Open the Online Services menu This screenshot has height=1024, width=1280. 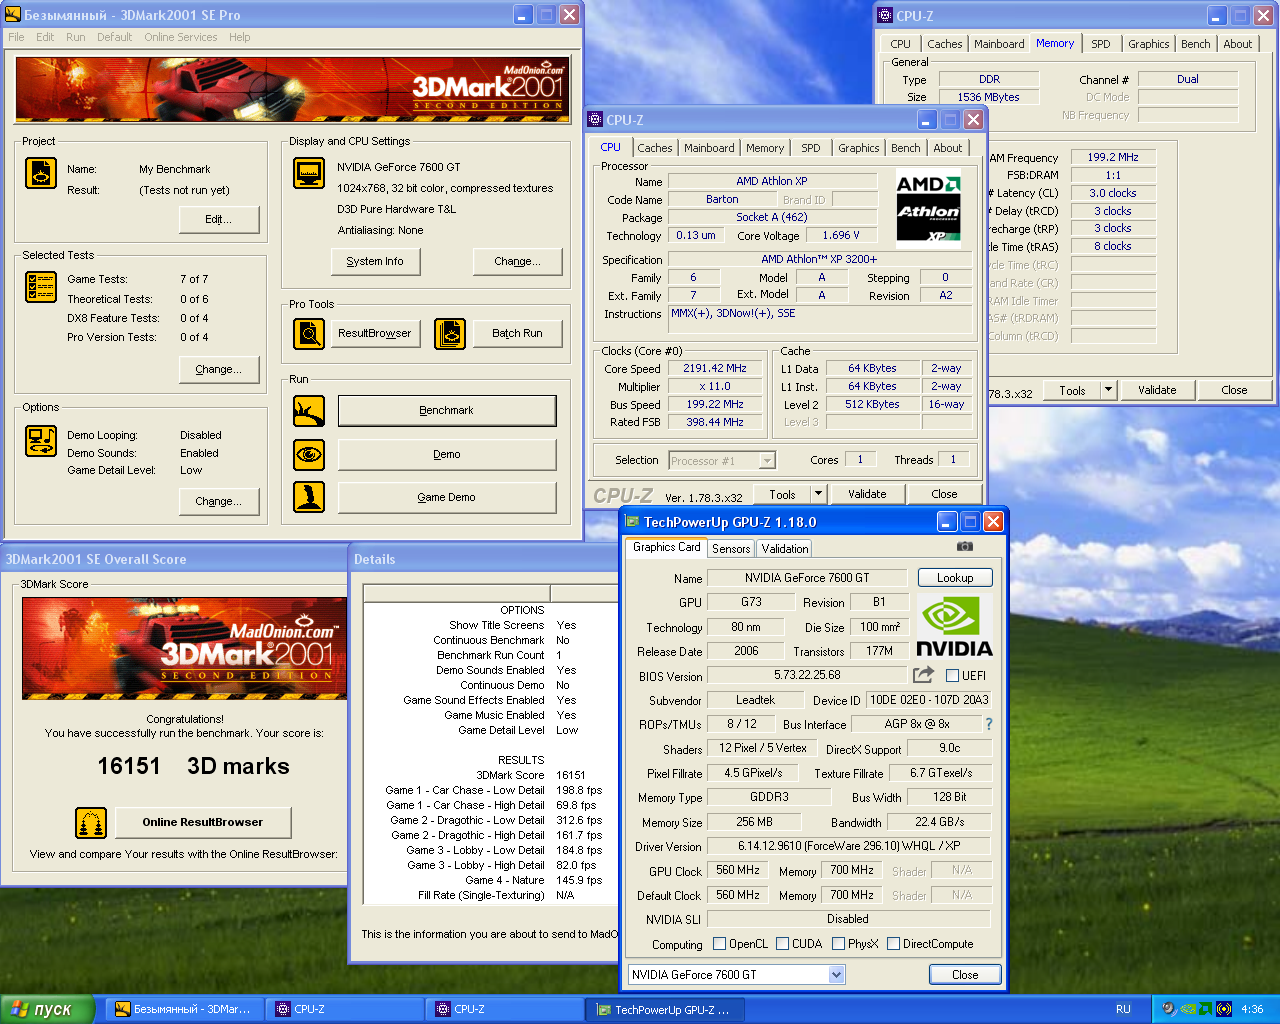[181, 37]
